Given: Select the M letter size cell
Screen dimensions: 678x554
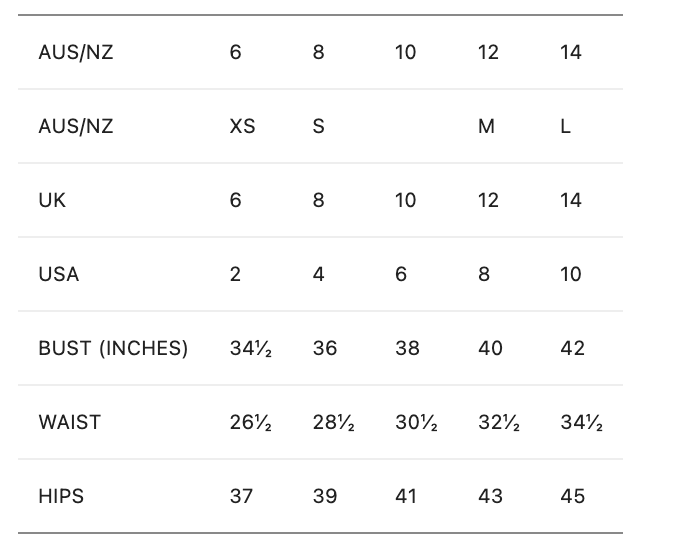Looking at the screenshot, I should click(486, 127).
